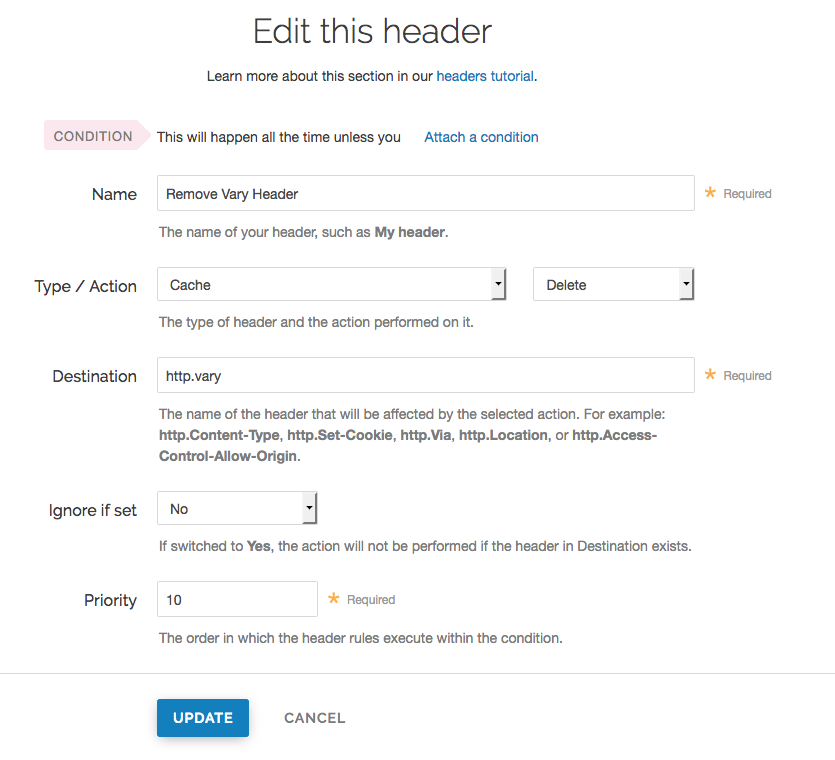The width and height of the screenshot is (835, 760).
Task: Click the CANCEL button
Action: (314, 718)
